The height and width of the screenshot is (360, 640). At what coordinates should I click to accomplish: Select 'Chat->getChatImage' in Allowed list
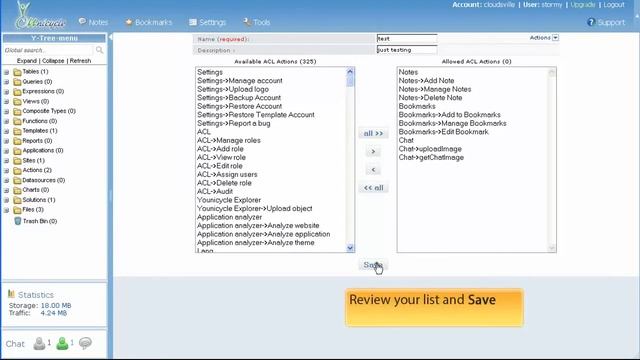tap(431, 158)
